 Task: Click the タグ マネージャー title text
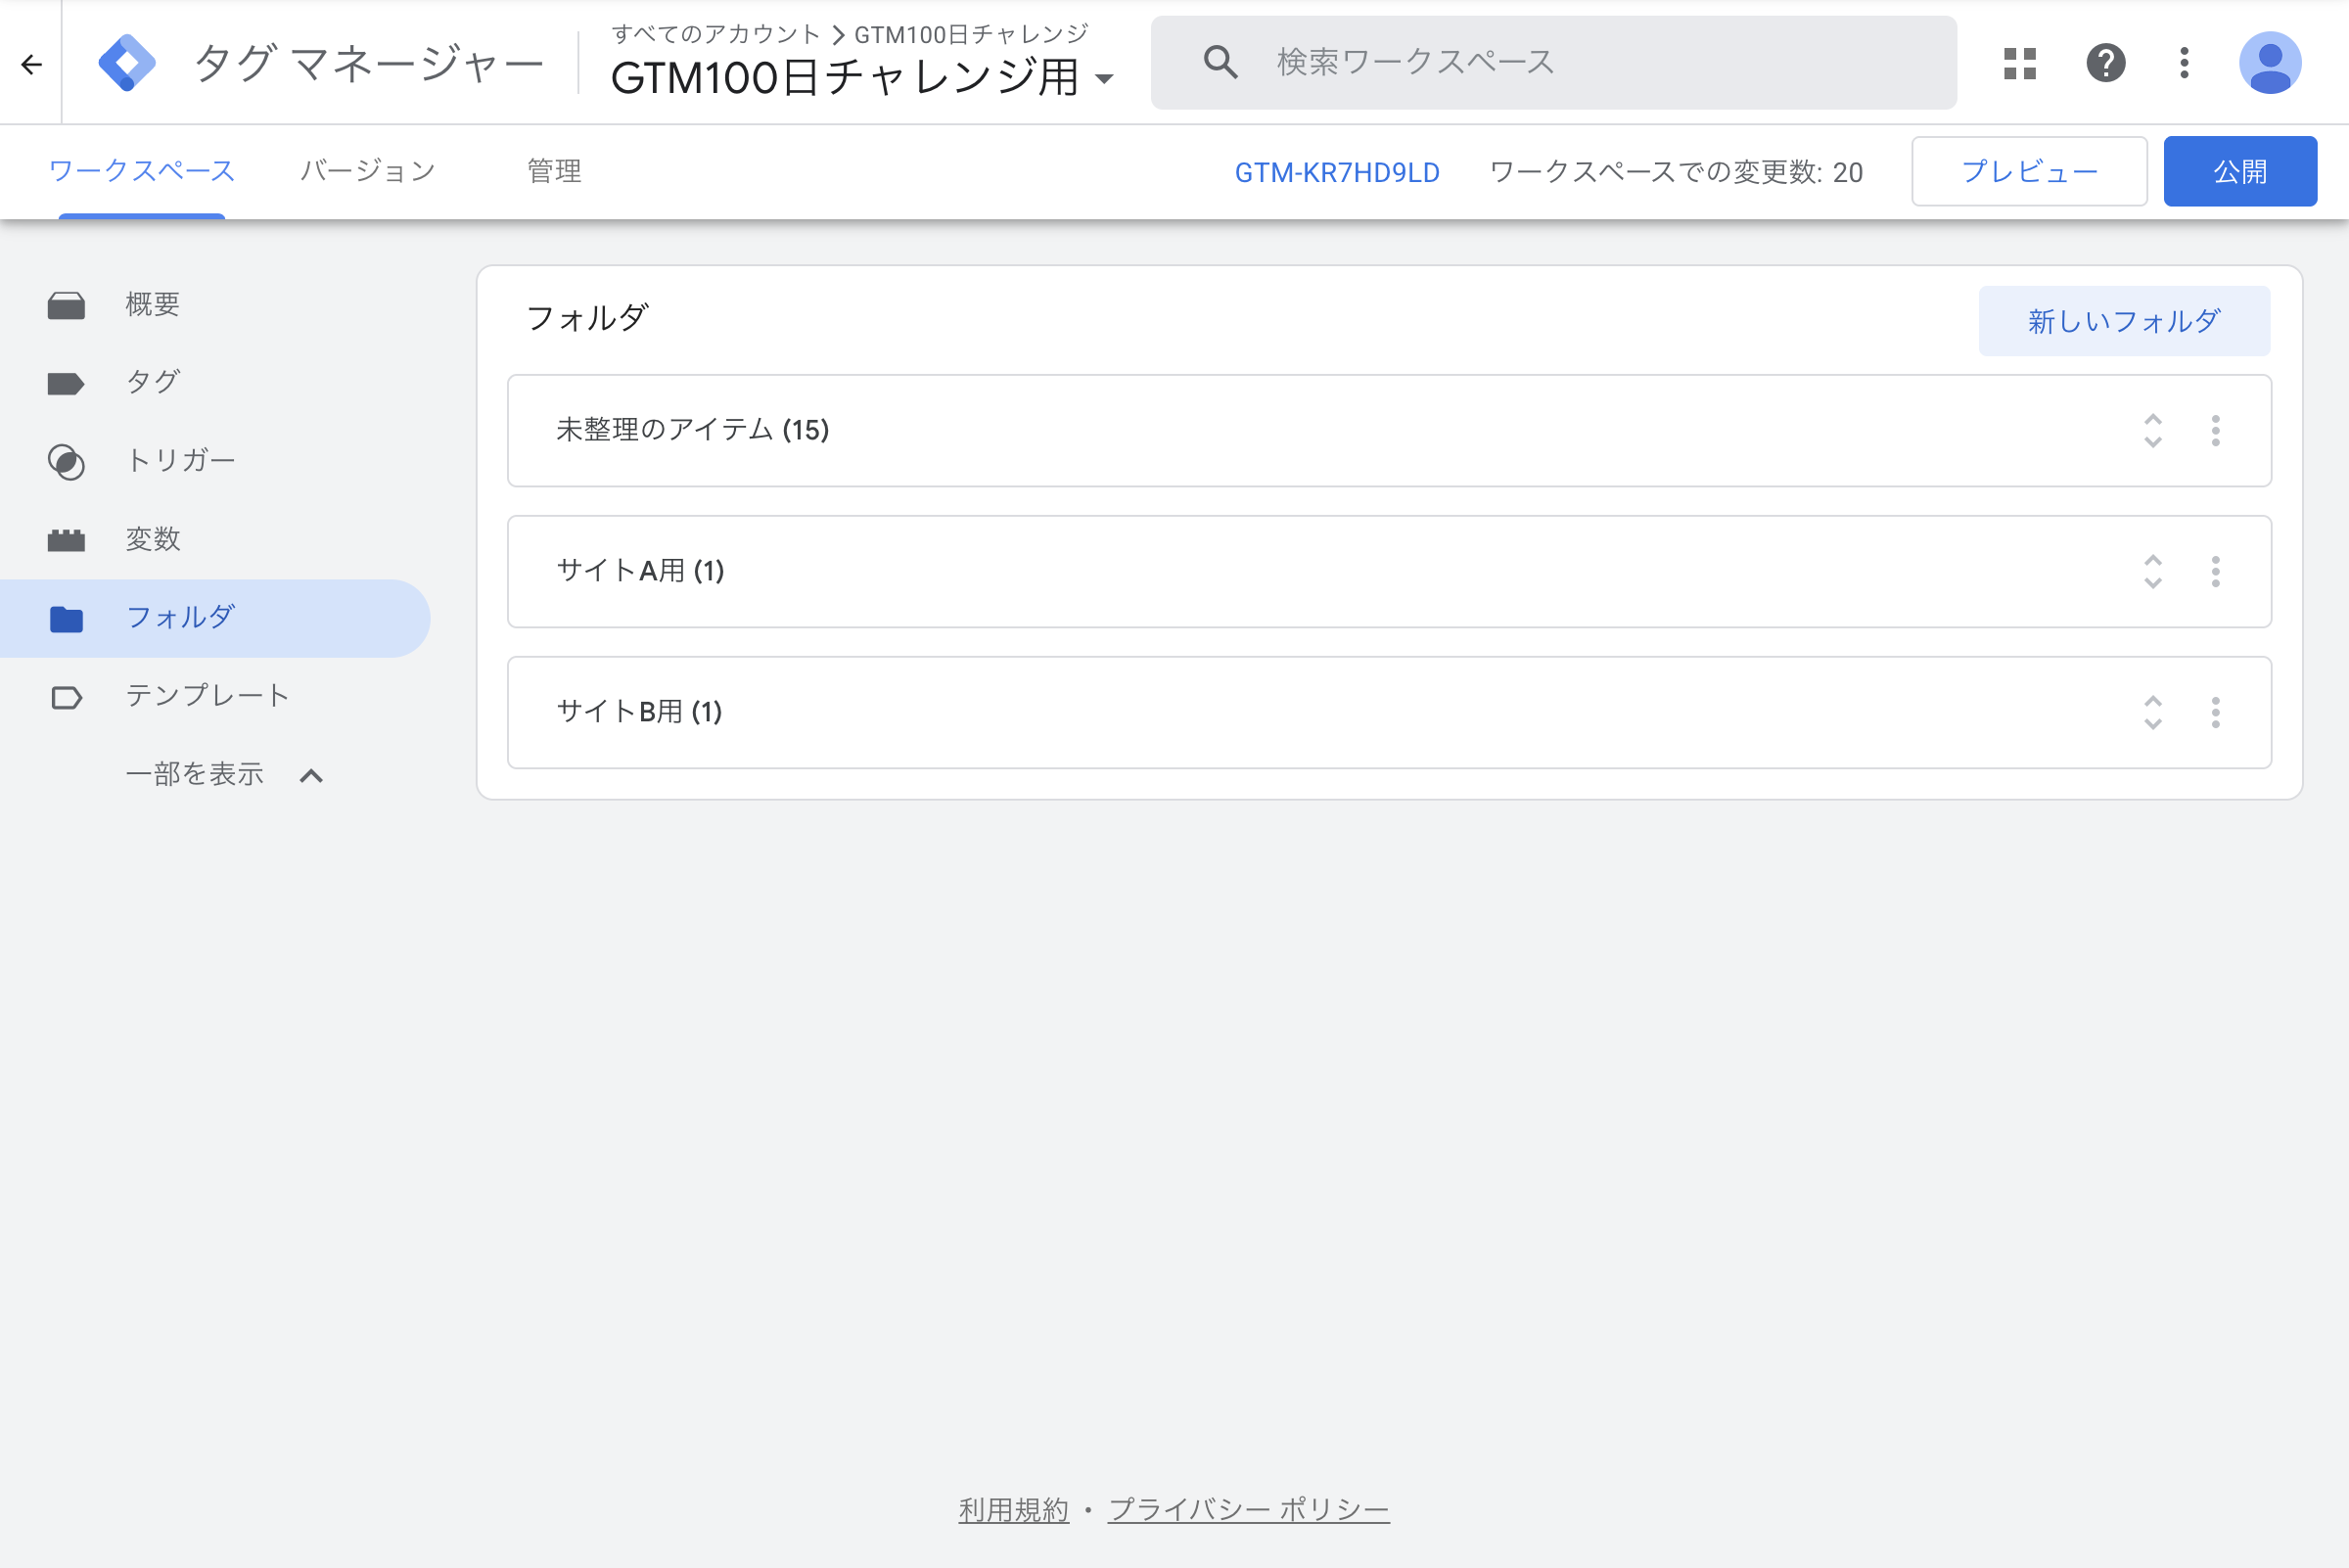click(x=369, y=64)
